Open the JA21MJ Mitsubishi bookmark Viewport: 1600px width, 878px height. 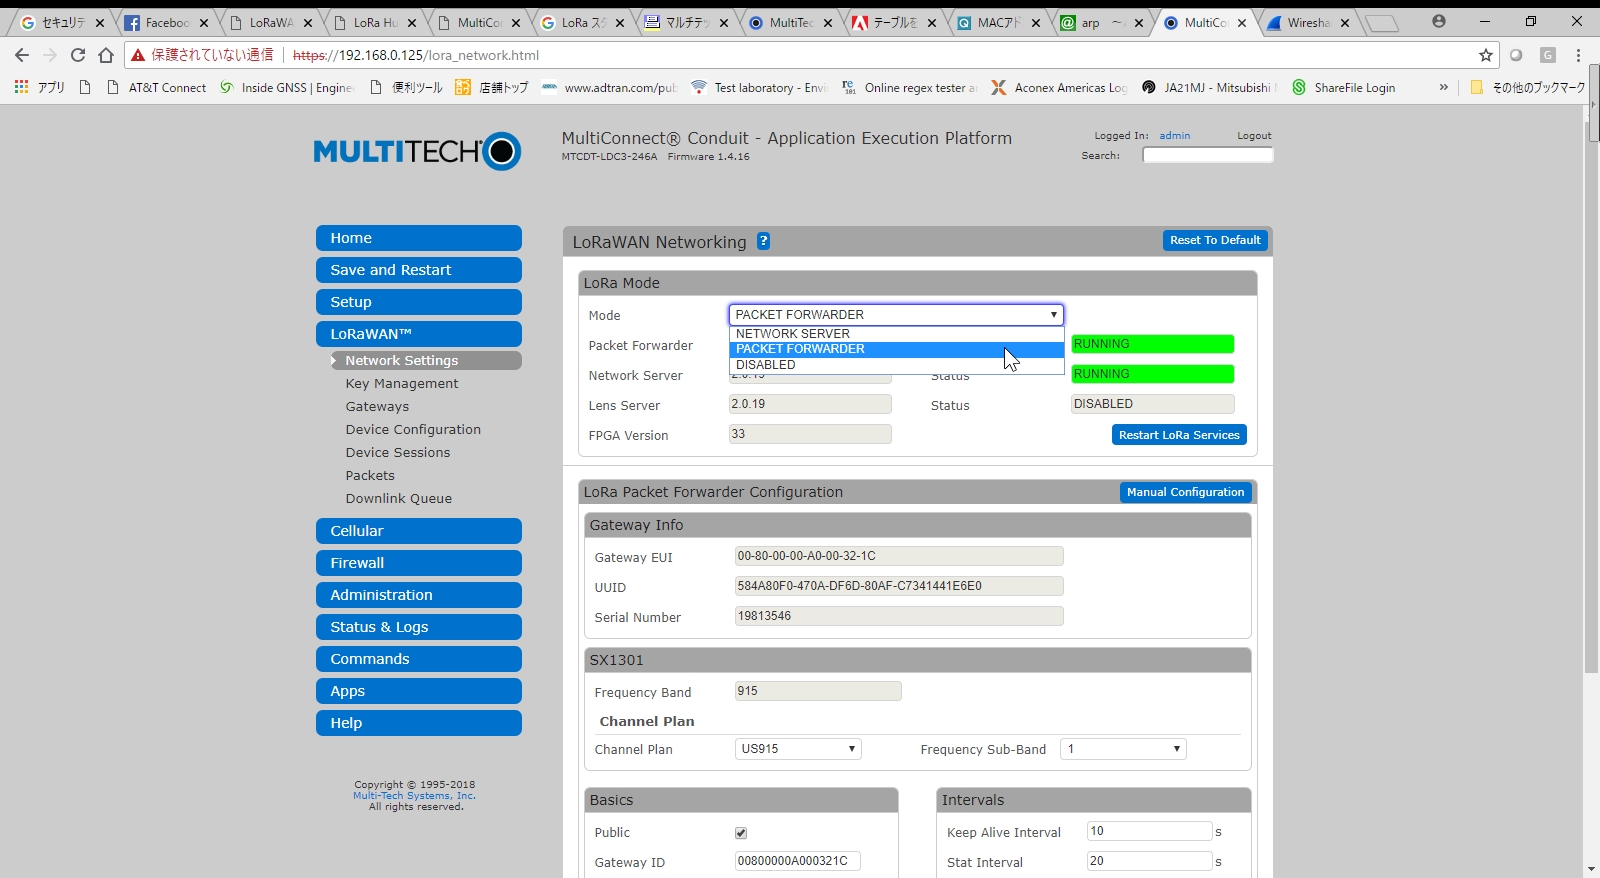coord(1209,88)
